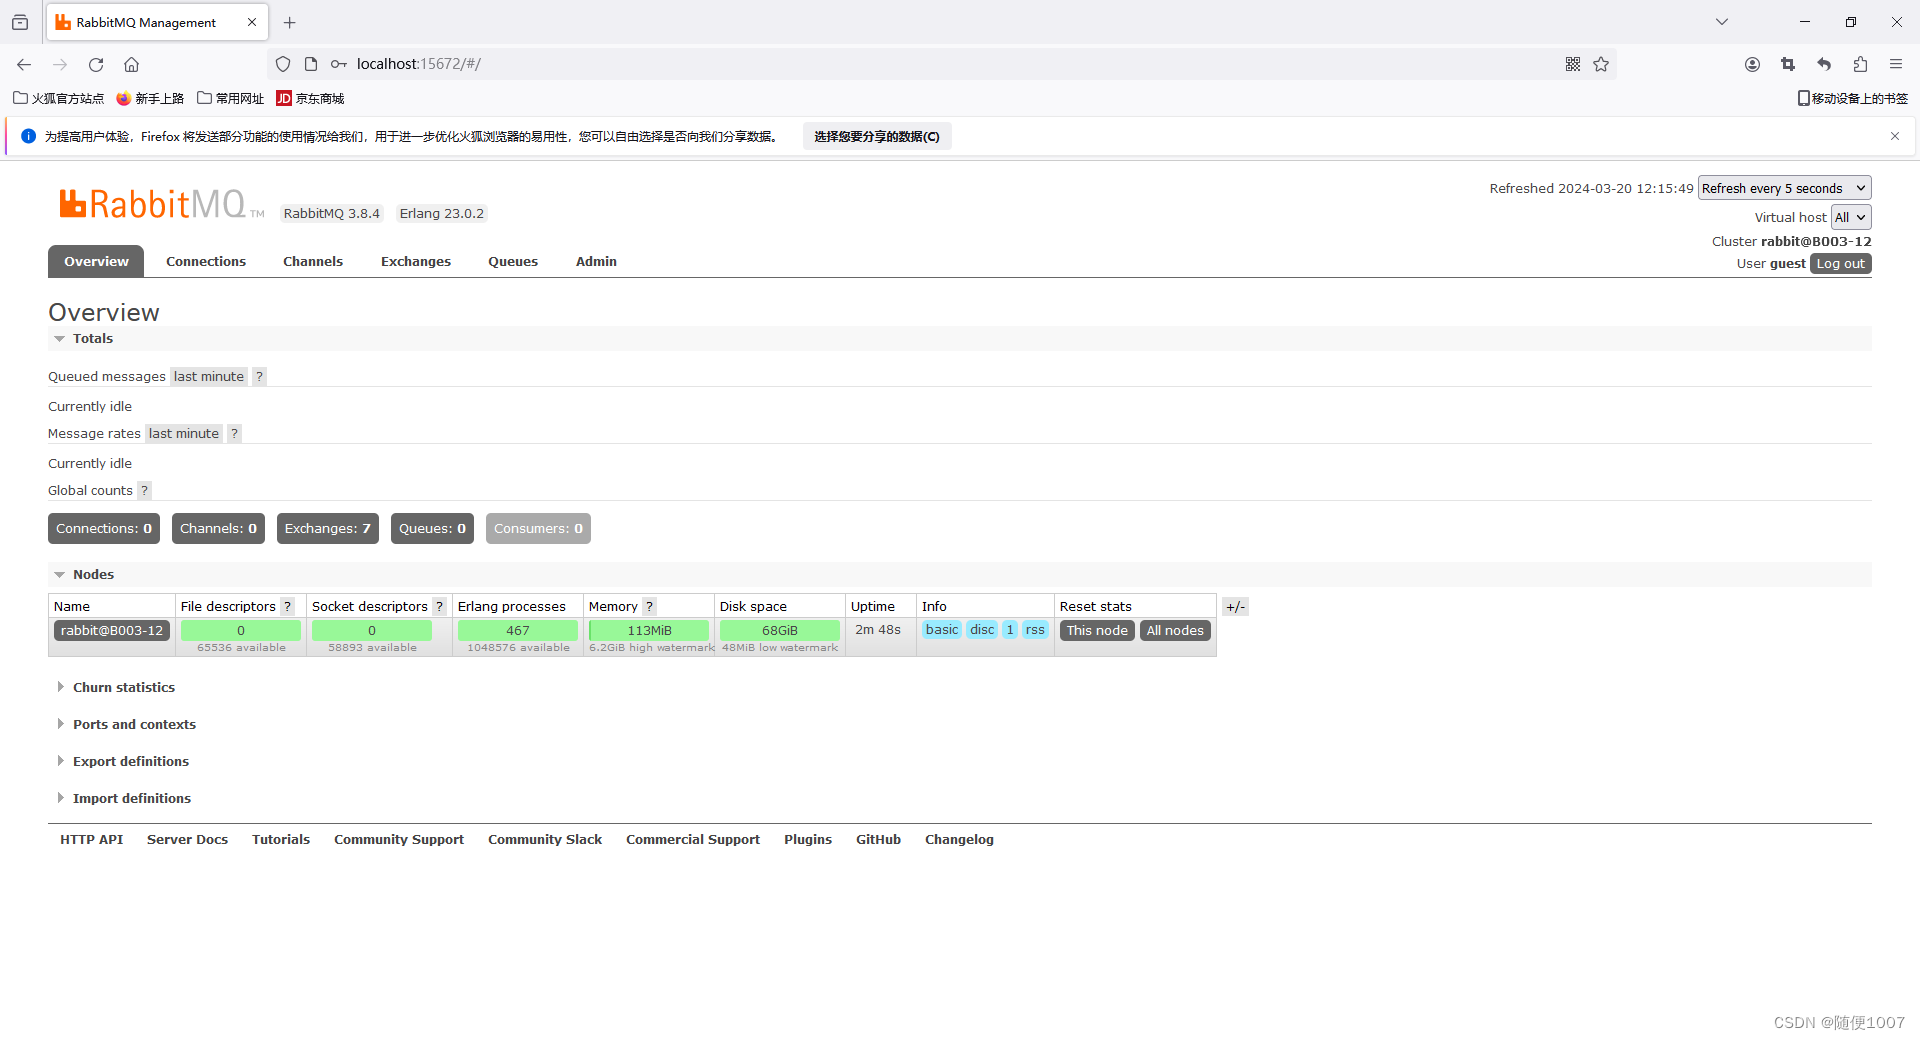This screenshot has width=1920, height=1040.
Task: Open the mobile device bookmarks folder
Action: 1853,98
